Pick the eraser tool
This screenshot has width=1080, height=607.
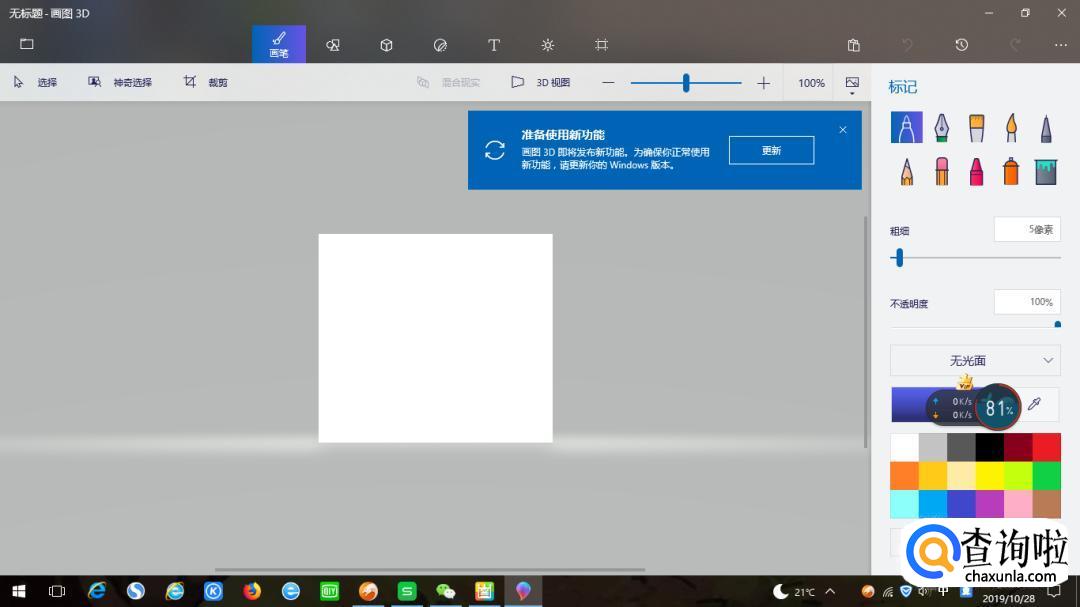(941, 171)
